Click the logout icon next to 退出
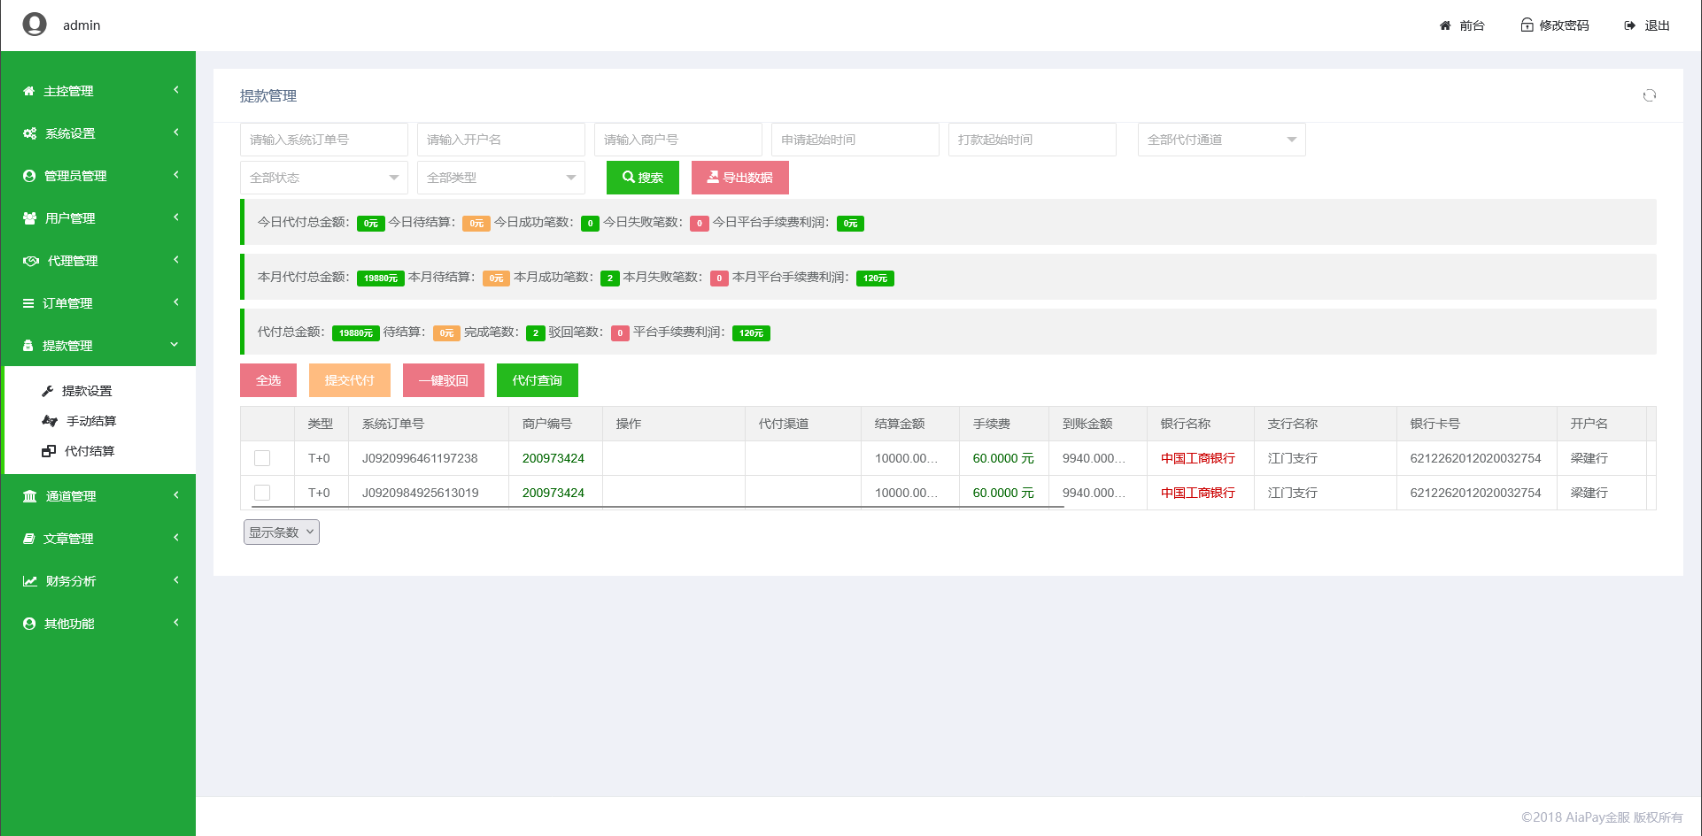 pos(1630,26)
